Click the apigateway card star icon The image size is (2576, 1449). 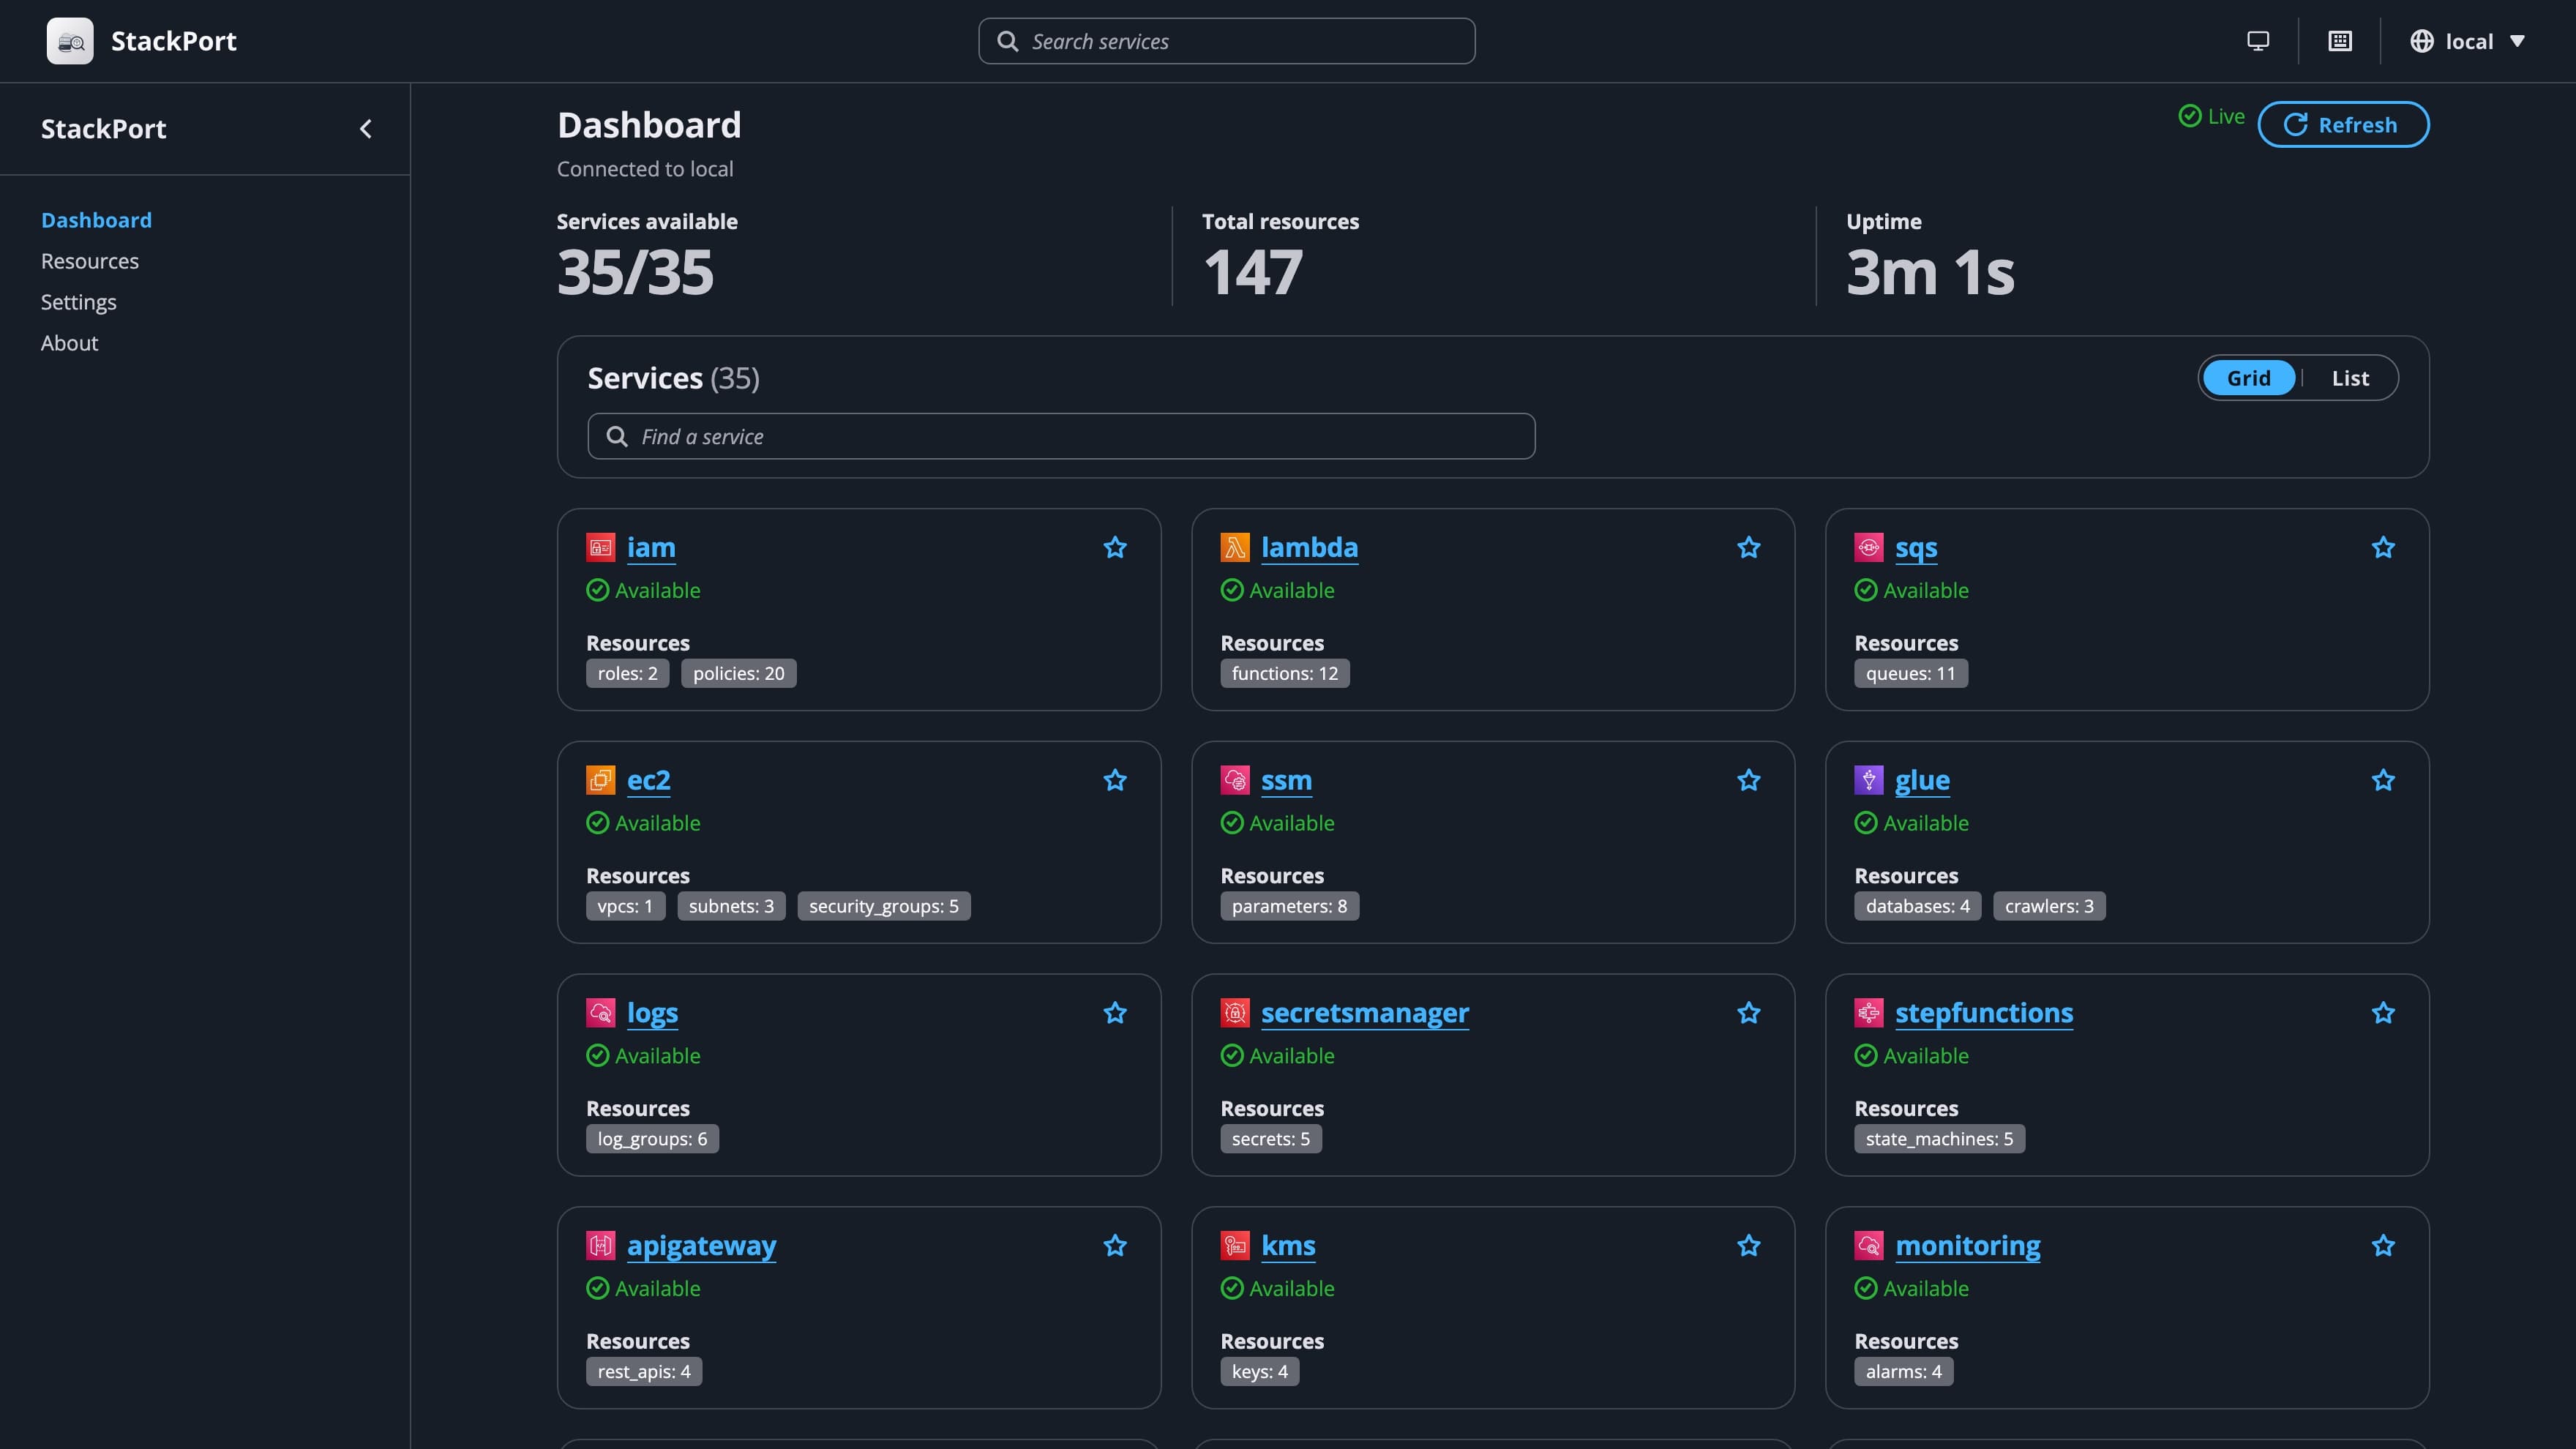(1115, 1246)
